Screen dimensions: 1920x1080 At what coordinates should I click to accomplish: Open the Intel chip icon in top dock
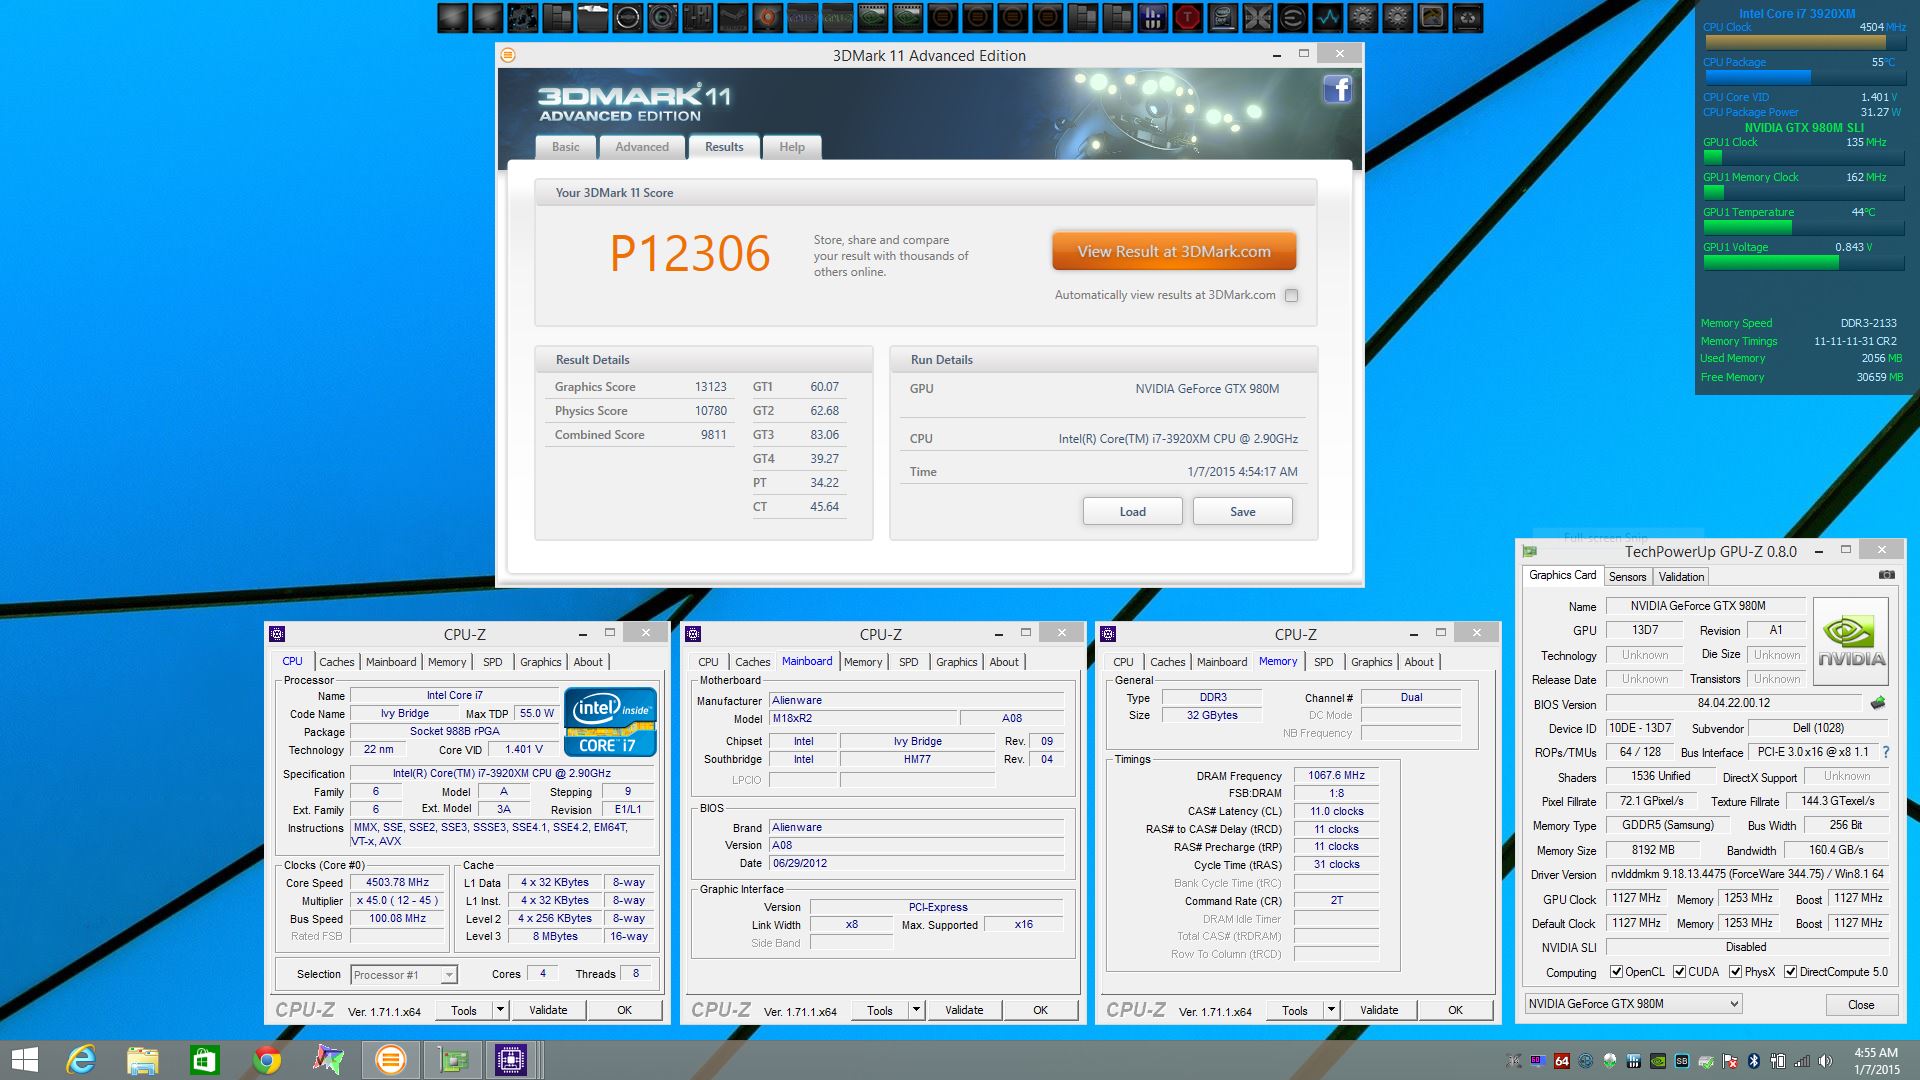[1222, 17]
